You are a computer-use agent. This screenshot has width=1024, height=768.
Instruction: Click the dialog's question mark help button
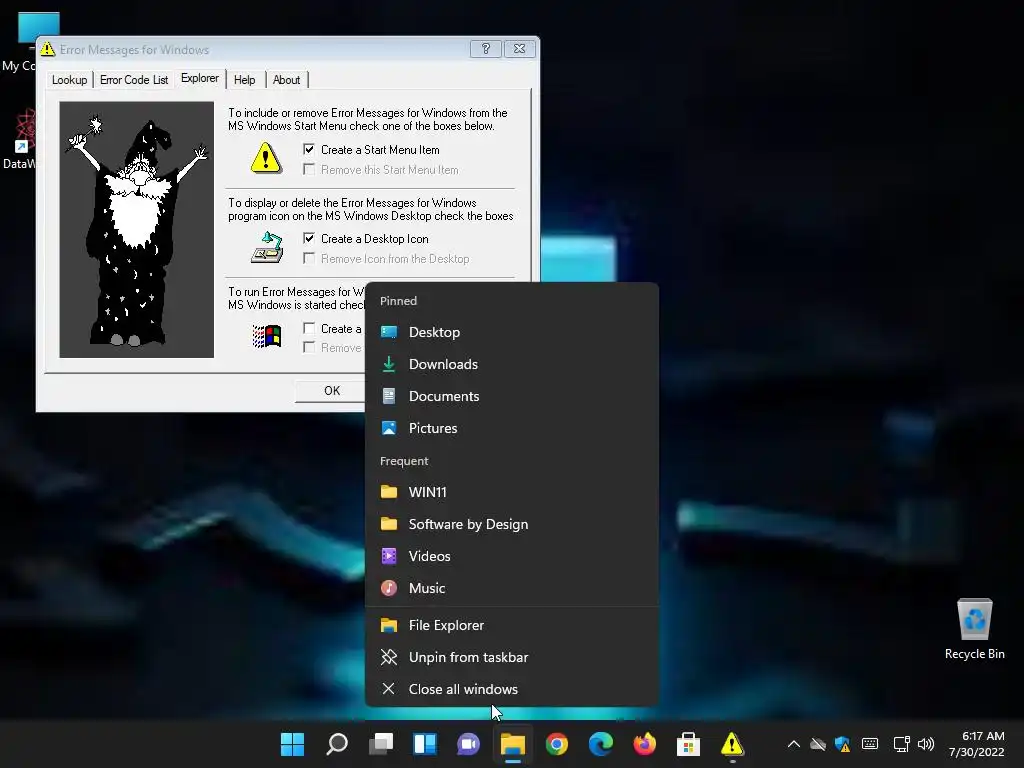(486, 49)
